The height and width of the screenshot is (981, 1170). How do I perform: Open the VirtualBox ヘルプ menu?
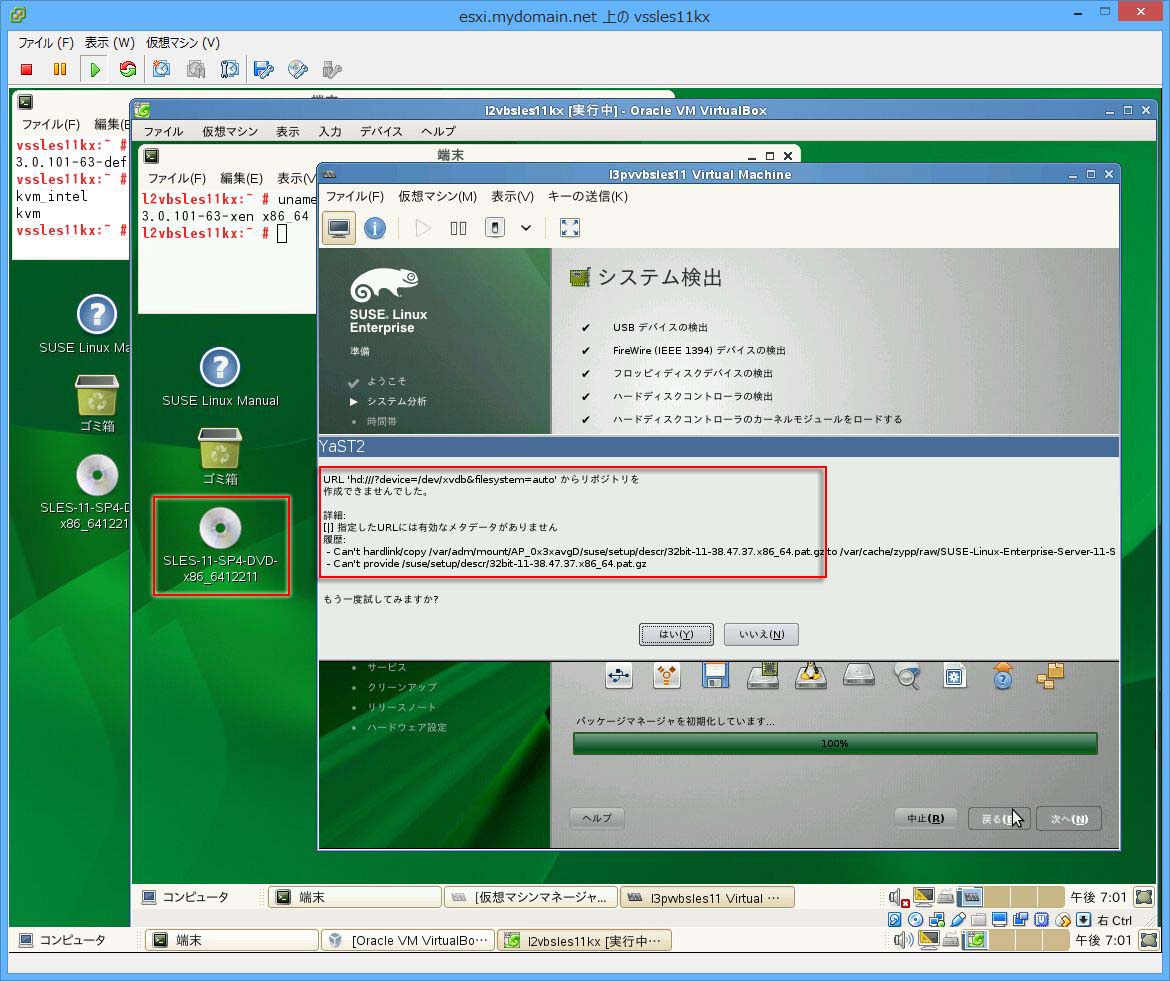click(438, 131)
